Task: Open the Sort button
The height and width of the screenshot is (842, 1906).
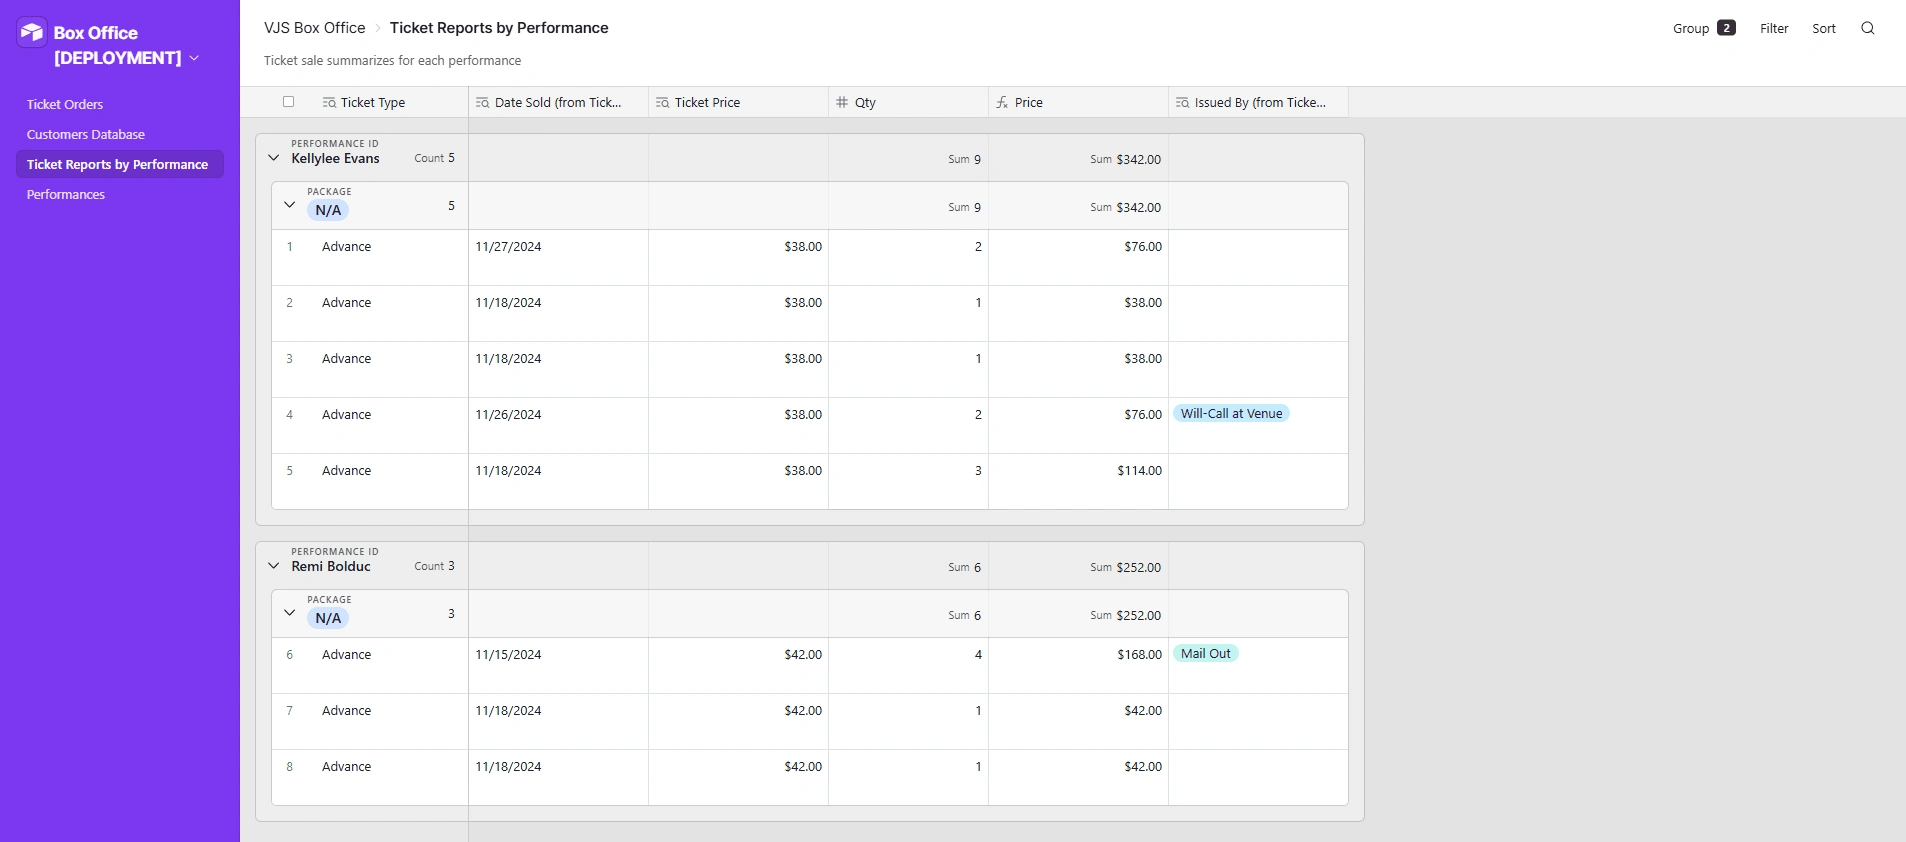Action: pos(1824,28)
